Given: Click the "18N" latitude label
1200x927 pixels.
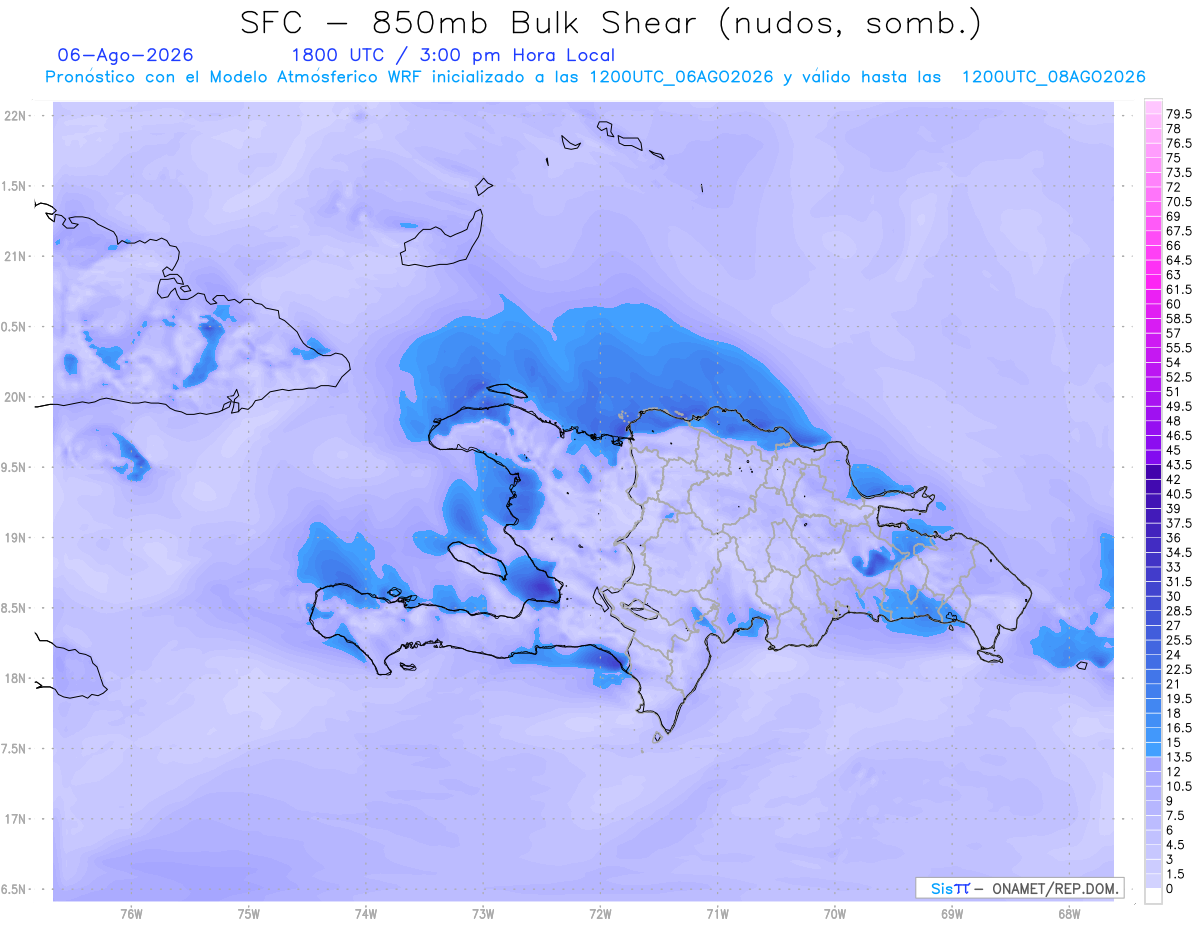Looking at the screenshot, I should pos(17,679).
